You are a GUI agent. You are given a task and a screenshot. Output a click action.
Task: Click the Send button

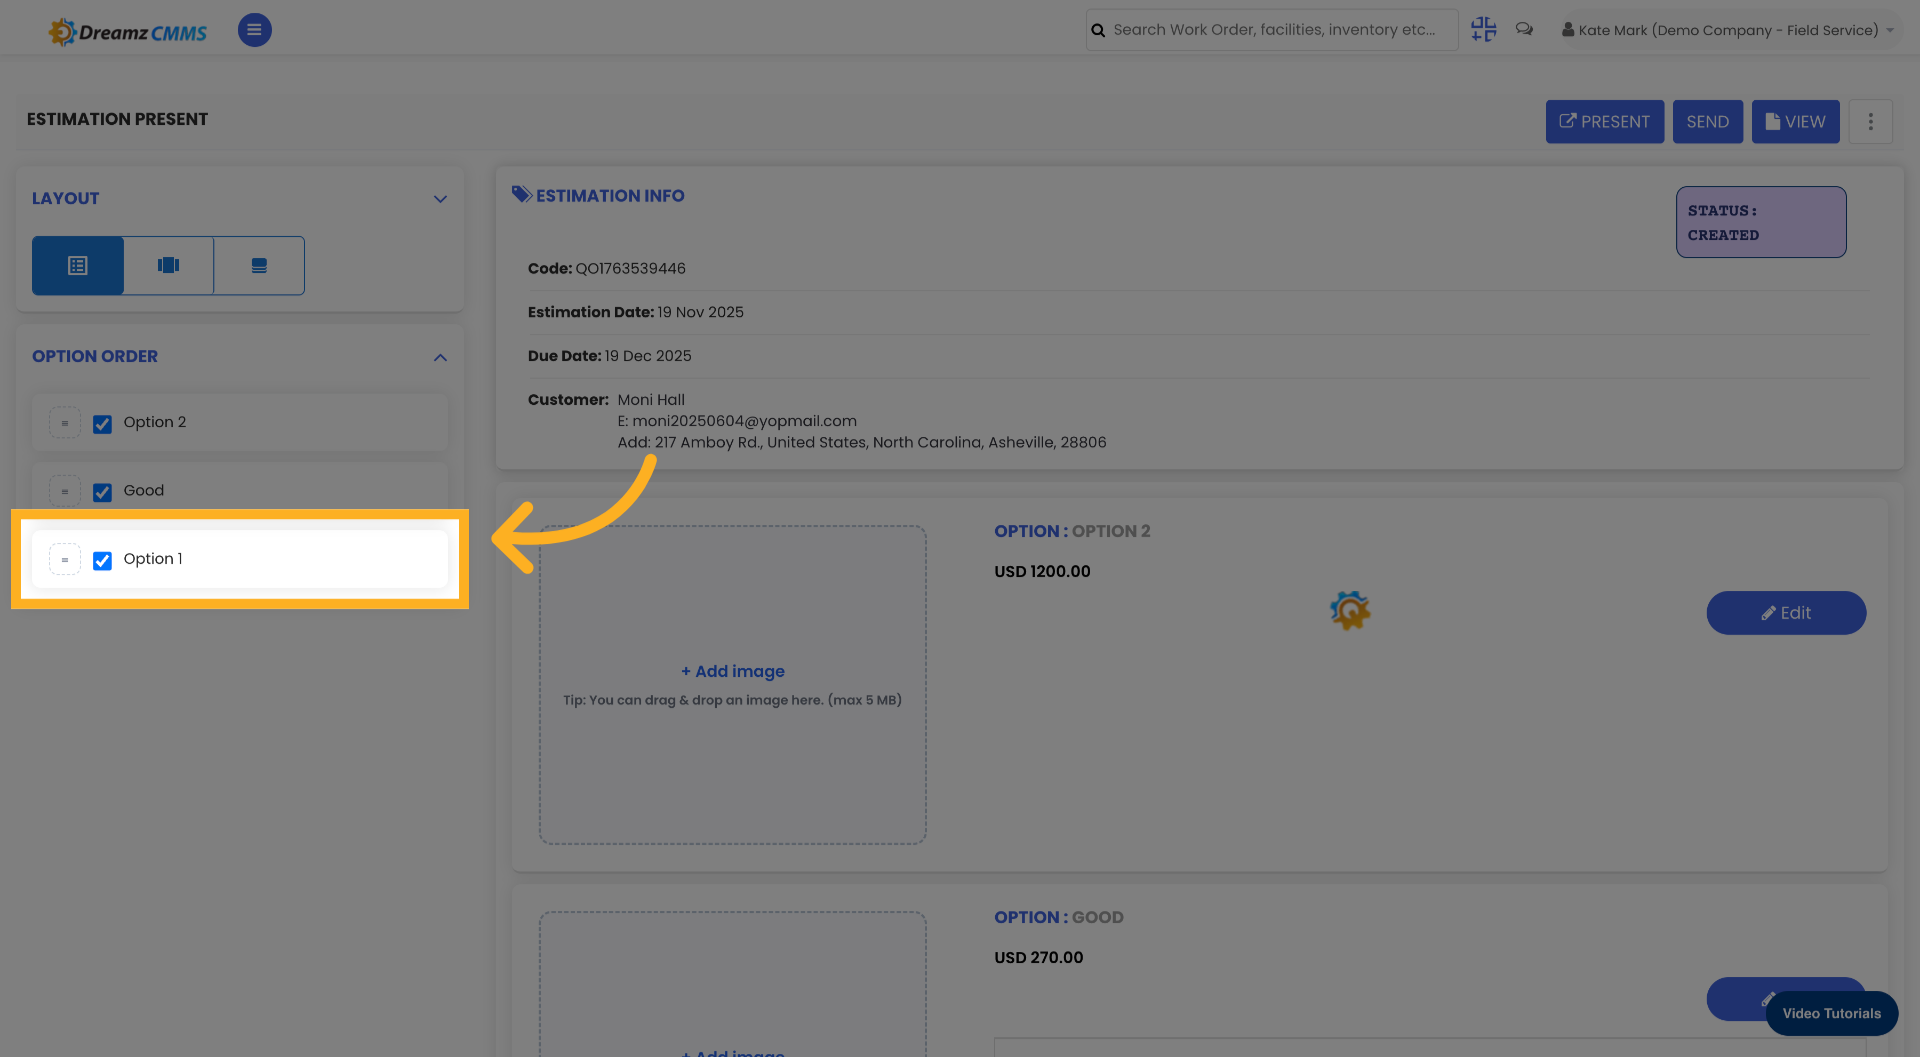(1708, 122)
